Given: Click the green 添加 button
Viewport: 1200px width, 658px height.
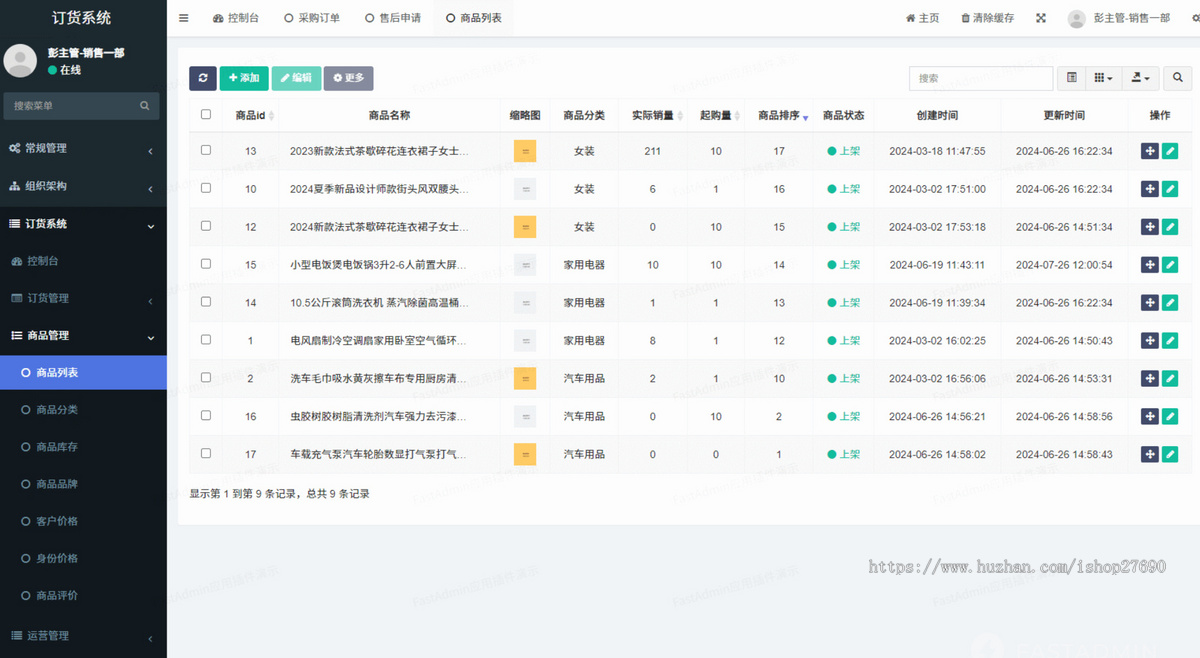Looking at the screenshot, I should 244,78.
